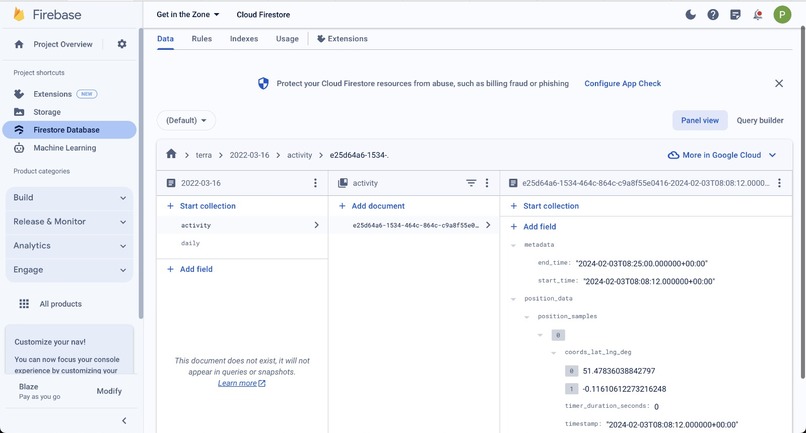Viewport: 806px width, 433px height.
Task: Open 2022-03-16 document options menu
Action: [x=316, y=183]
